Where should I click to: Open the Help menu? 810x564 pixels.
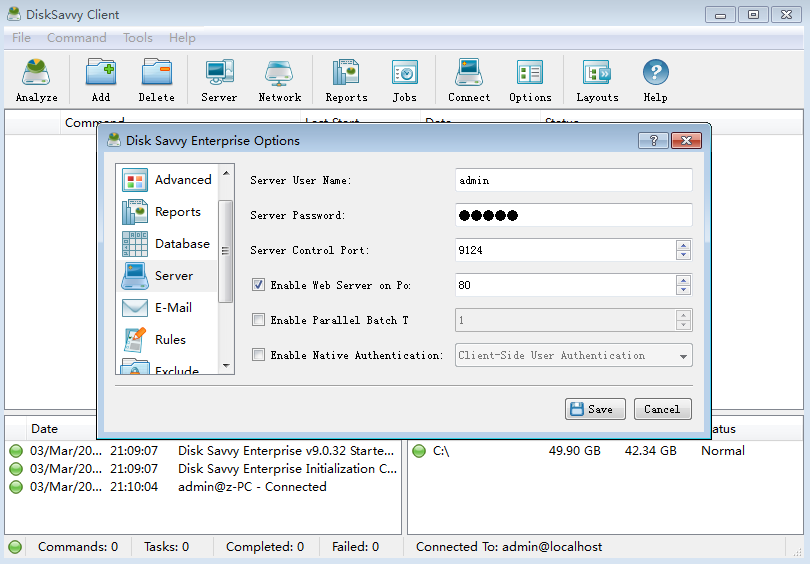(182, 38)
